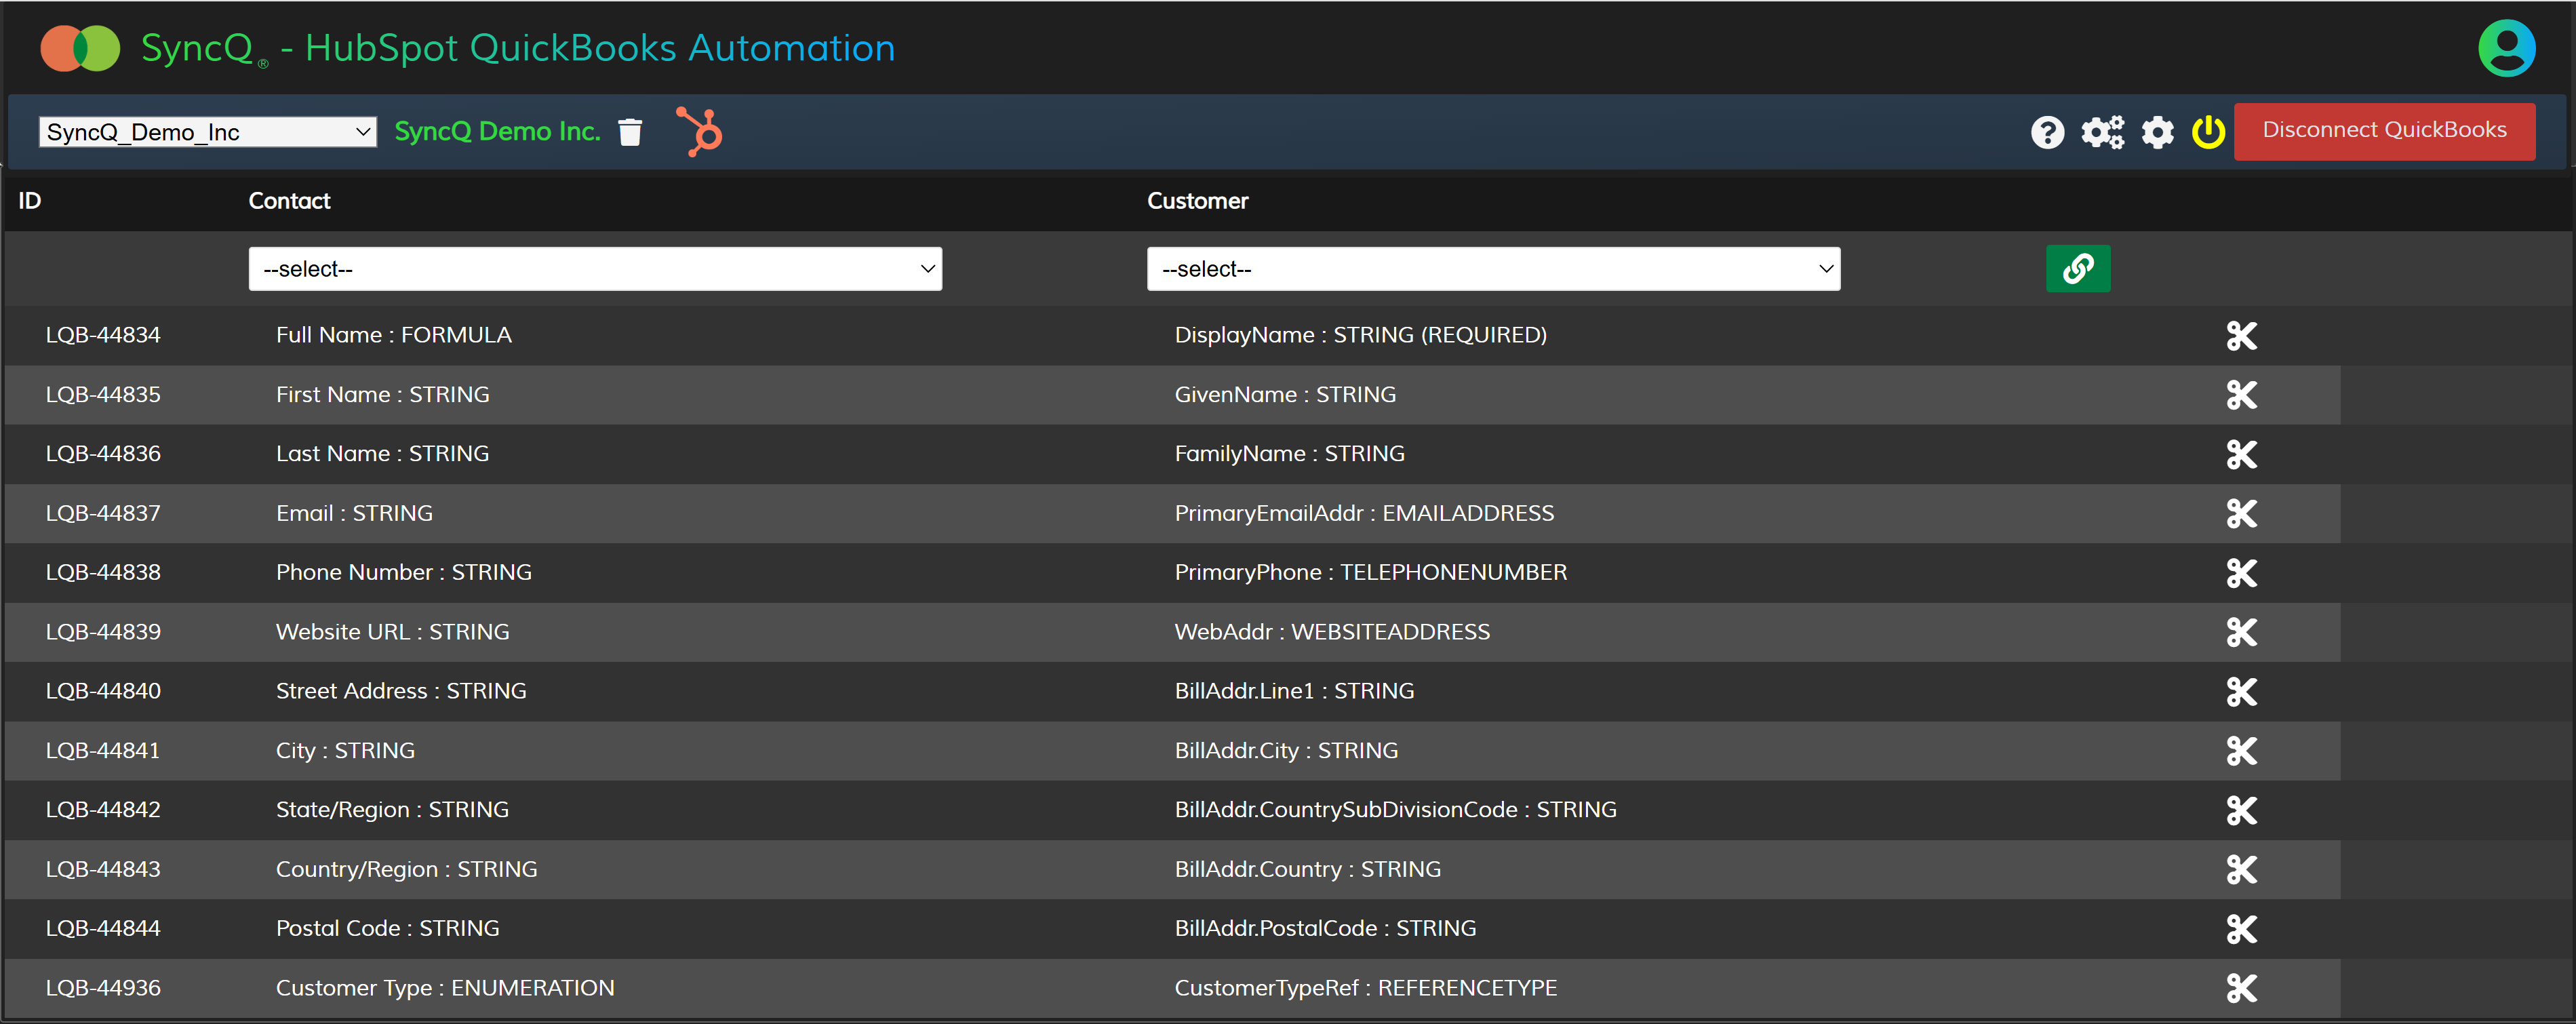Open the single gear settings icon
The height and width of the screenshot is (1024, 2576).
(2157, 132)
